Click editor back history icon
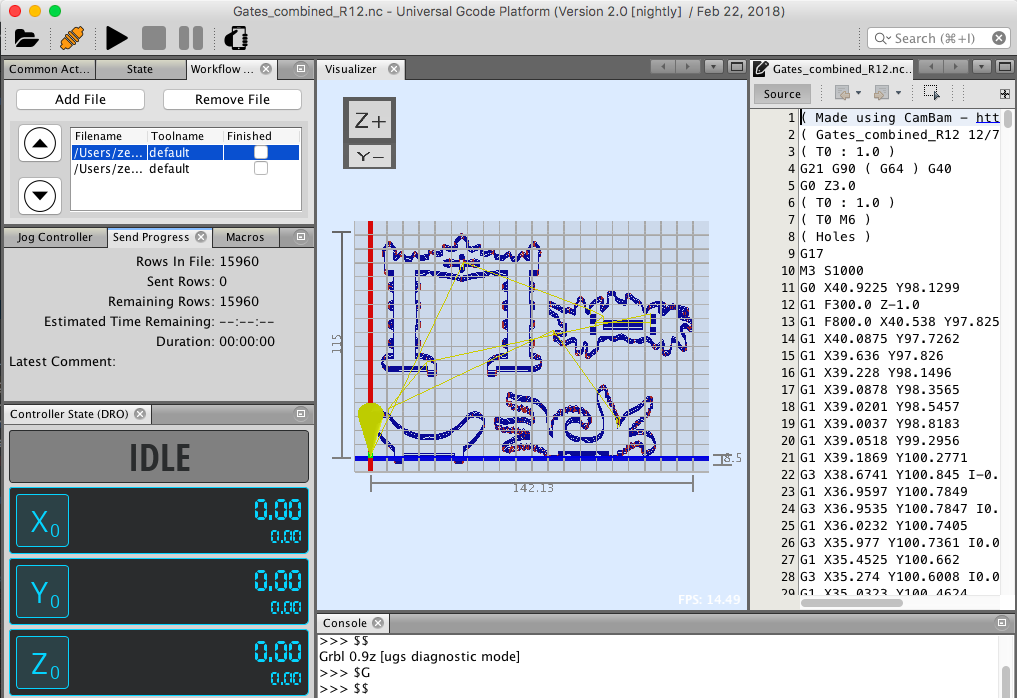The height and width of the screenshot is (698, 1017). click(843, 93)
